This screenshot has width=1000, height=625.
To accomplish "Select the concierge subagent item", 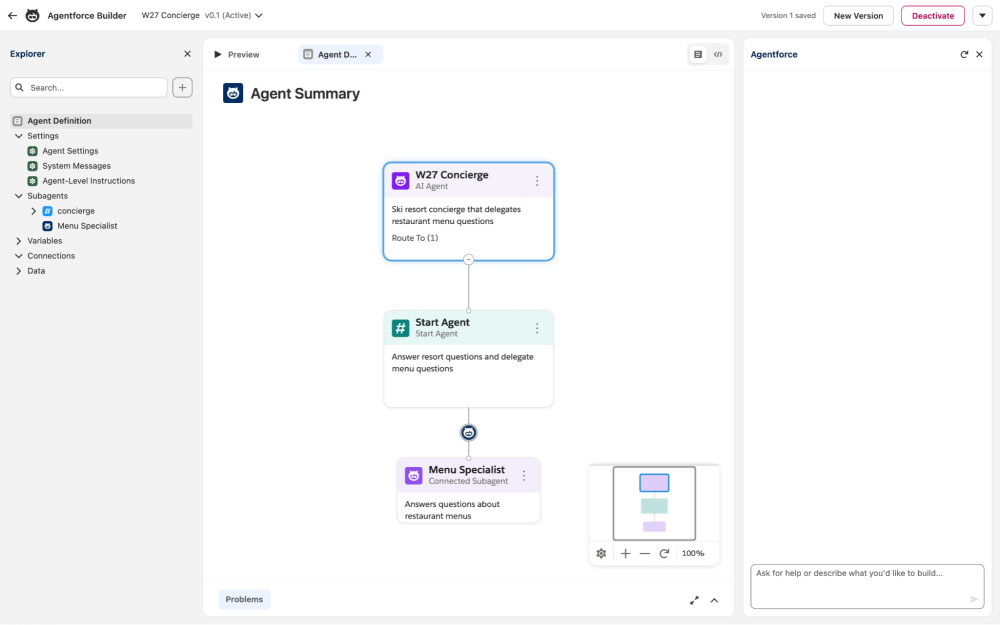I will tap(76, 210).
